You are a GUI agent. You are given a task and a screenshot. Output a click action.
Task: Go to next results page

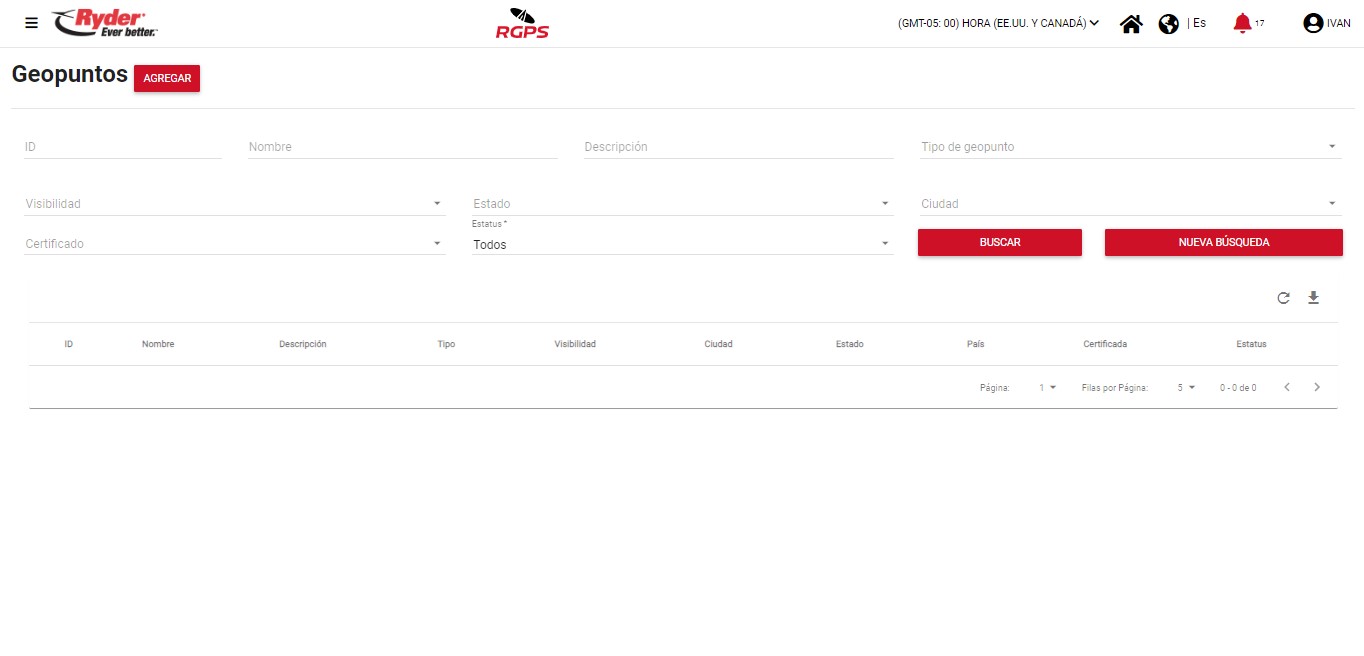click(1317, 387)
